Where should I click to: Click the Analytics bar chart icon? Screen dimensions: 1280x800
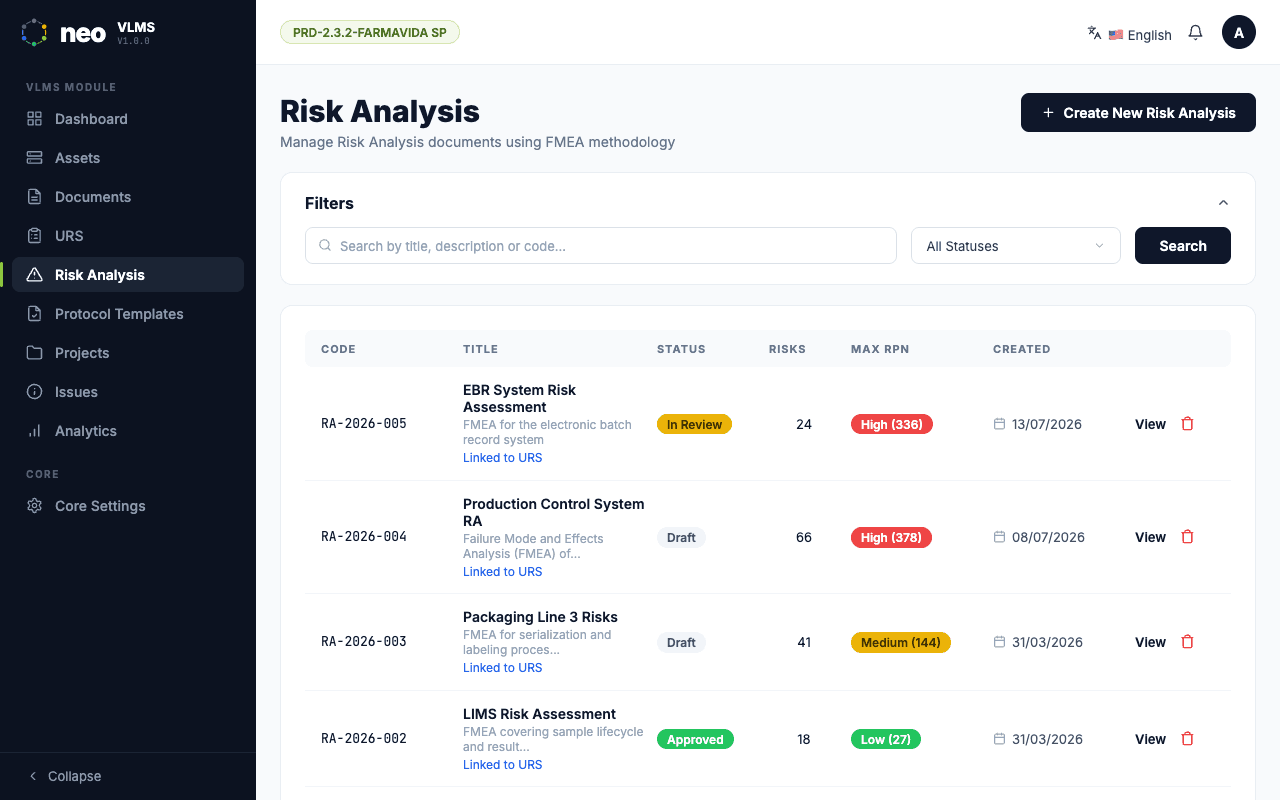point(34,431)
